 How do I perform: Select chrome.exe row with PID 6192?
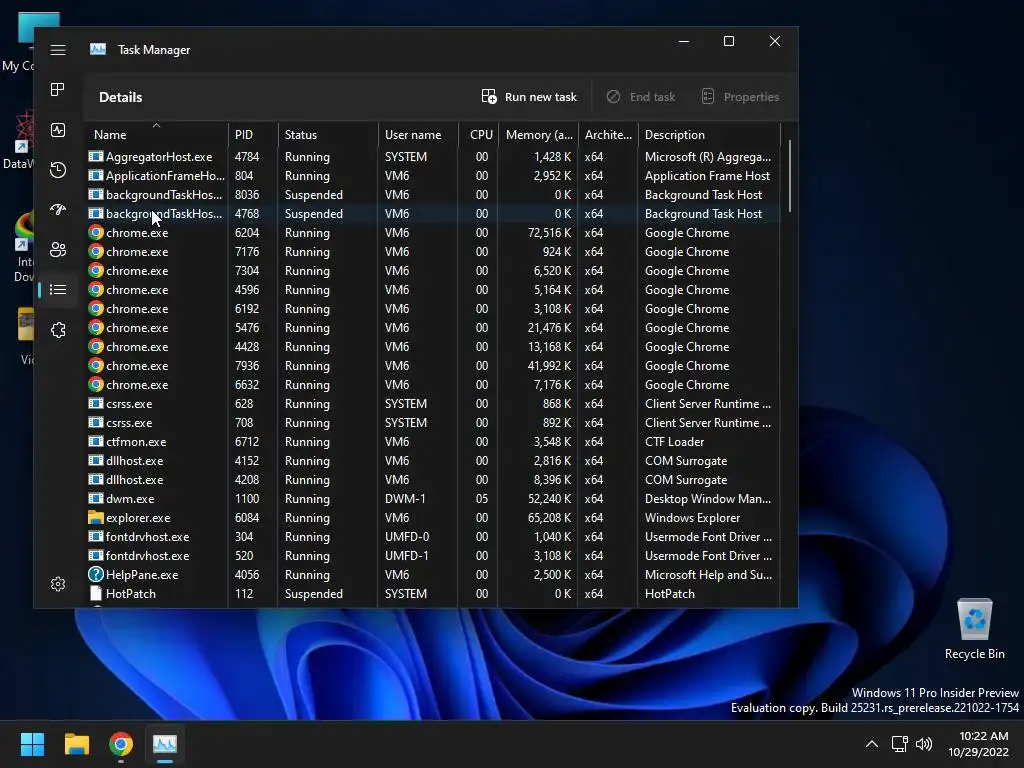click(433, 308)
